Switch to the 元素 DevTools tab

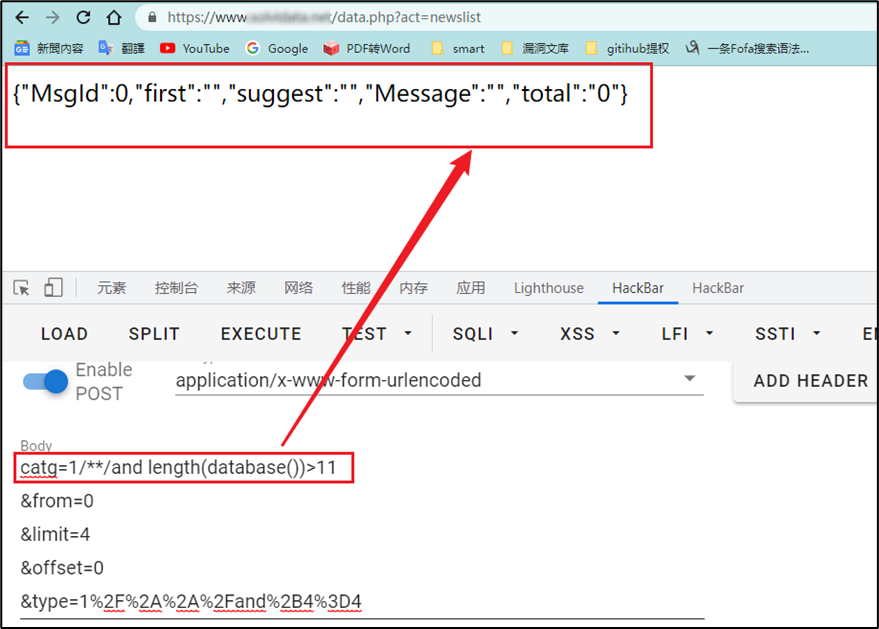click(x=112, y=288)
